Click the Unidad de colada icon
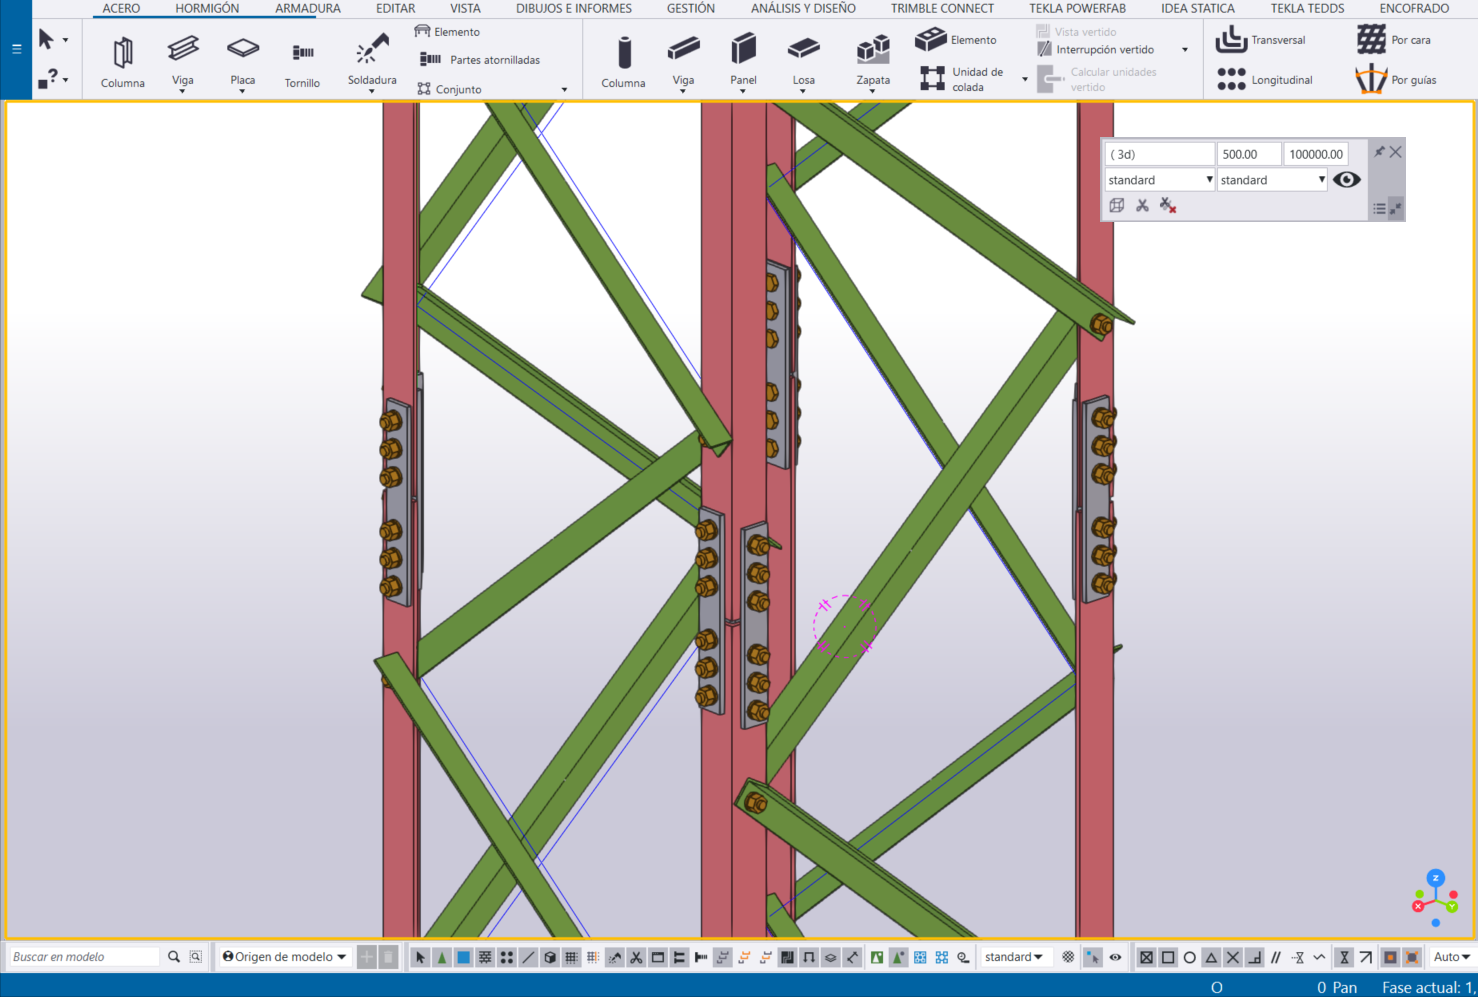The width and height of the screenshot is (1478, 997). pos(932,79)
